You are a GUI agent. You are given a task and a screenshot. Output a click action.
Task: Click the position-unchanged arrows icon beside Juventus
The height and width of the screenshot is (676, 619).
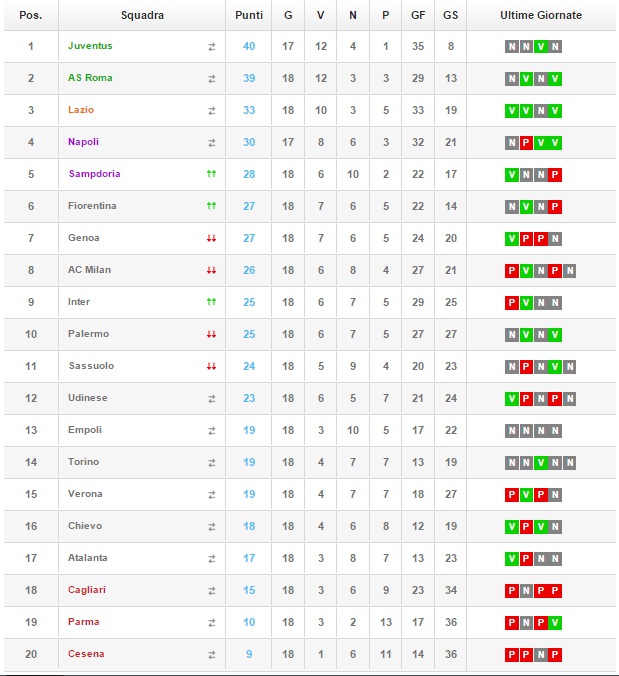pos(212,47)
